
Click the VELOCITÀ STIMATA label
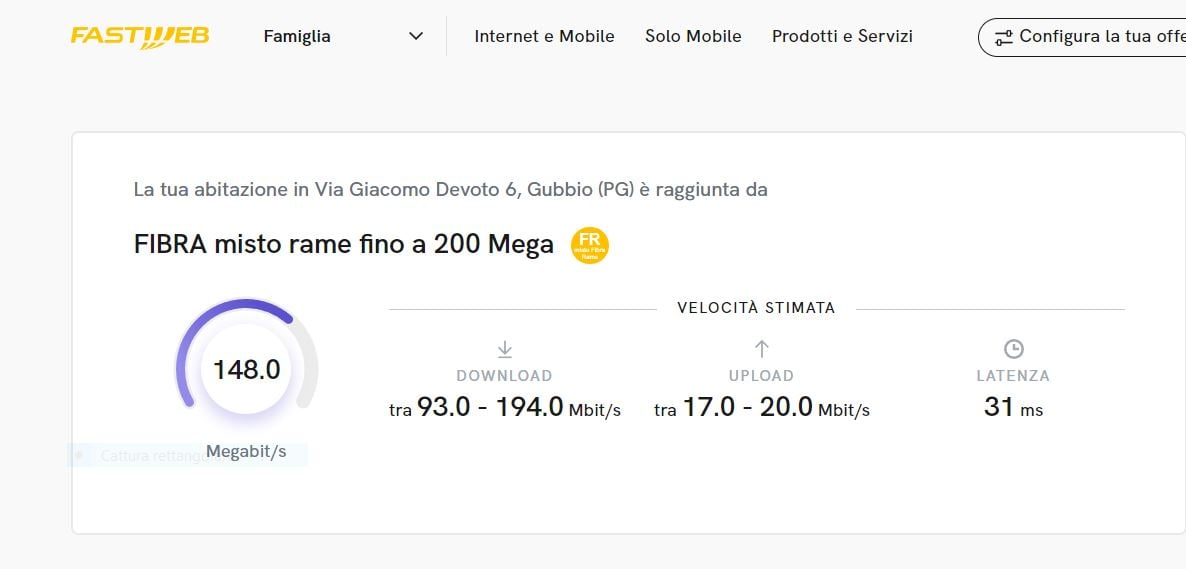tap(756, 308)
